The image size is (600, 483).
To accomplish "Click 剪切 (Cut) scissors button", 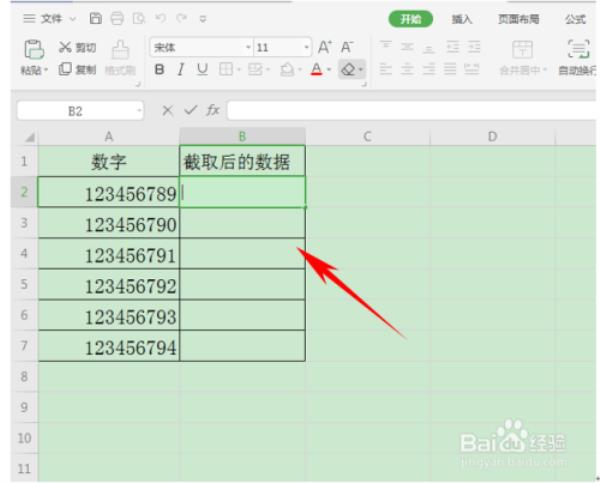I will point(77,47).
